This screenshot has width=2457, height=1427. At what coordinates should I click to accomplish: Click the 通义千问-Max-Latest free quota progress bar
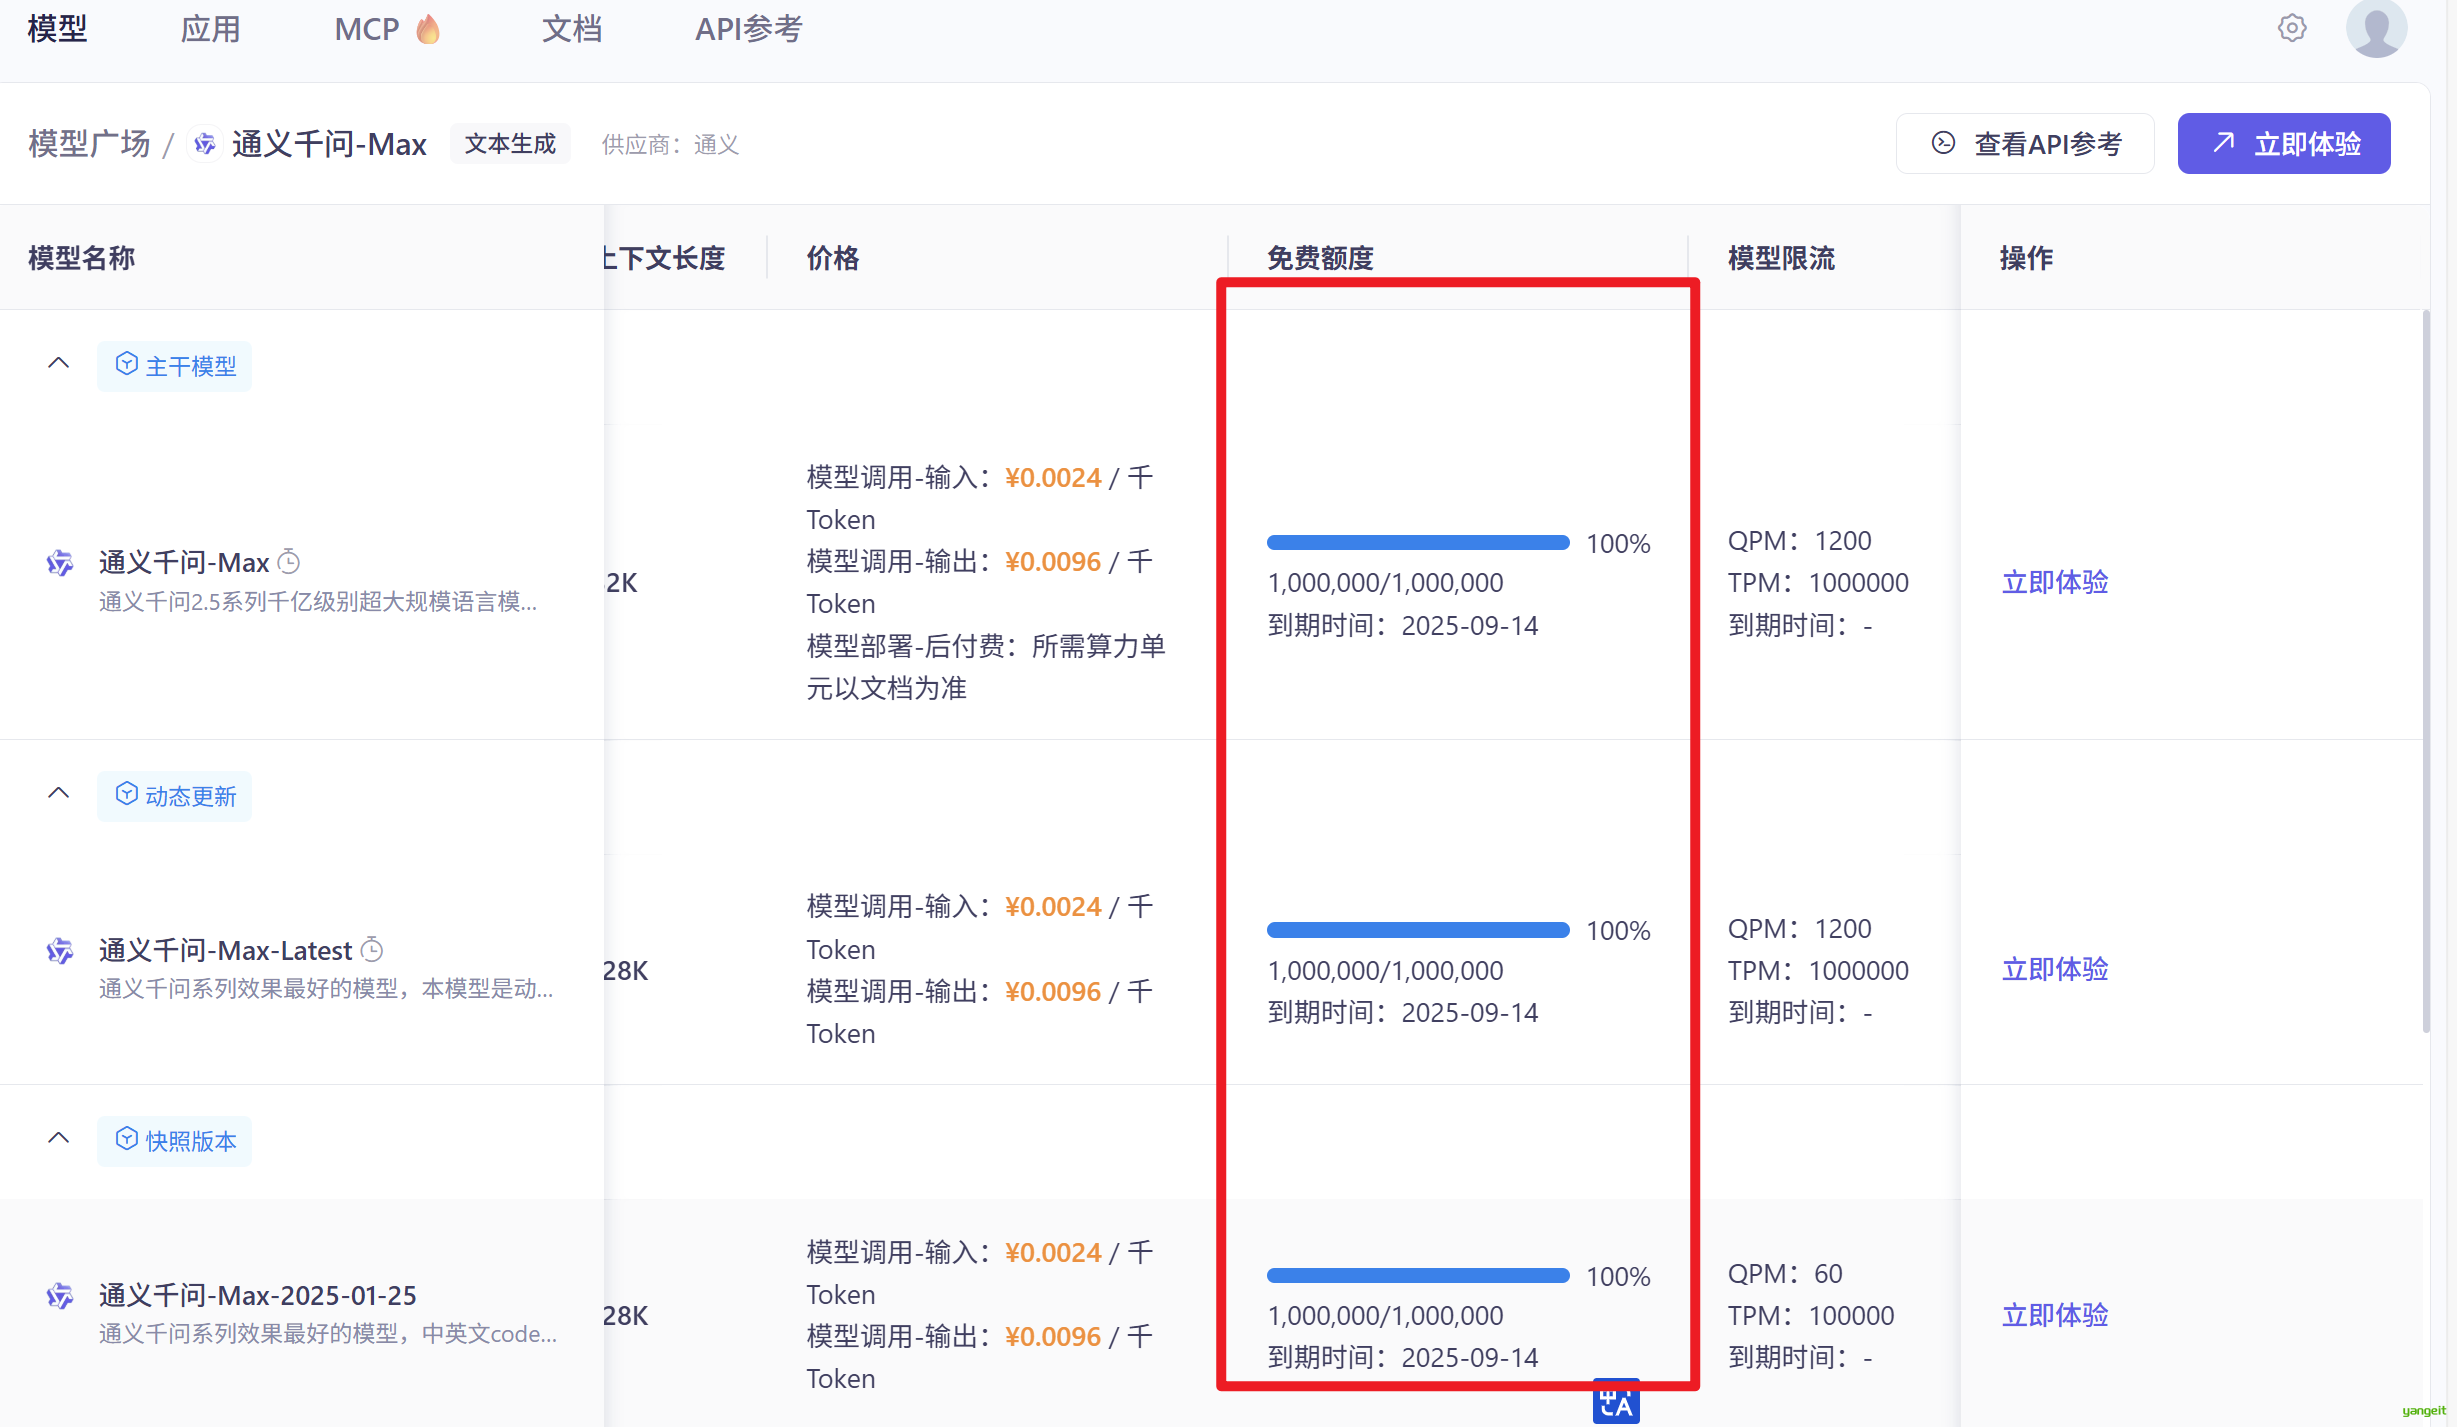tap(1418, 930)
